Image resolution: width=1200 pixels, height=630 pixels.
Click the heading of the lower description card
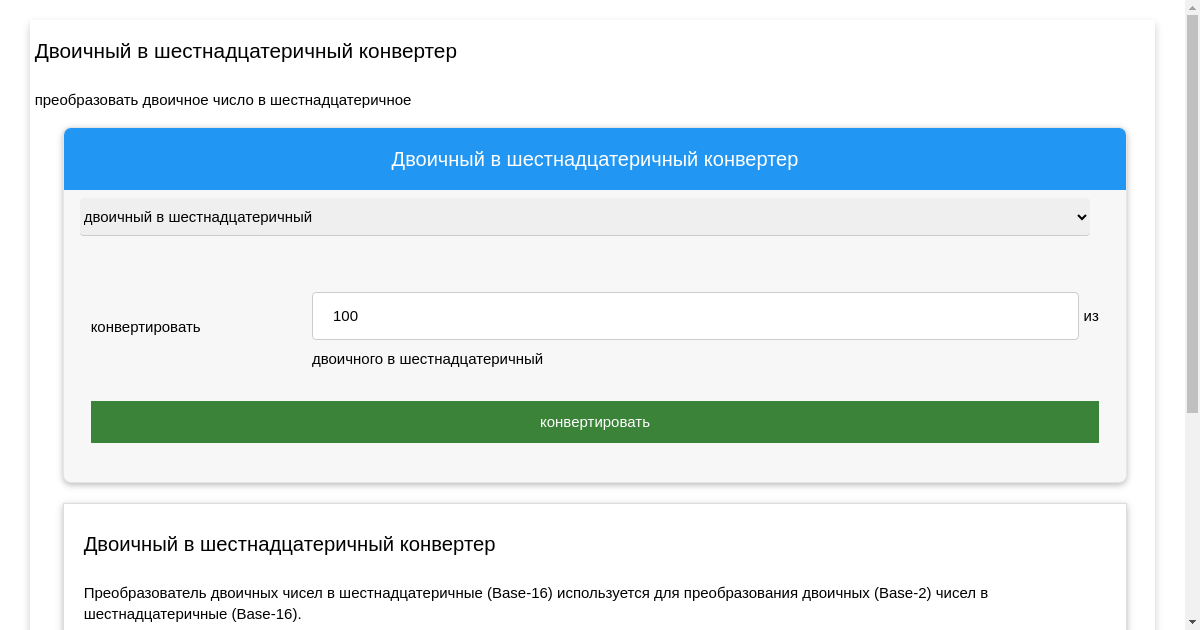289,544
